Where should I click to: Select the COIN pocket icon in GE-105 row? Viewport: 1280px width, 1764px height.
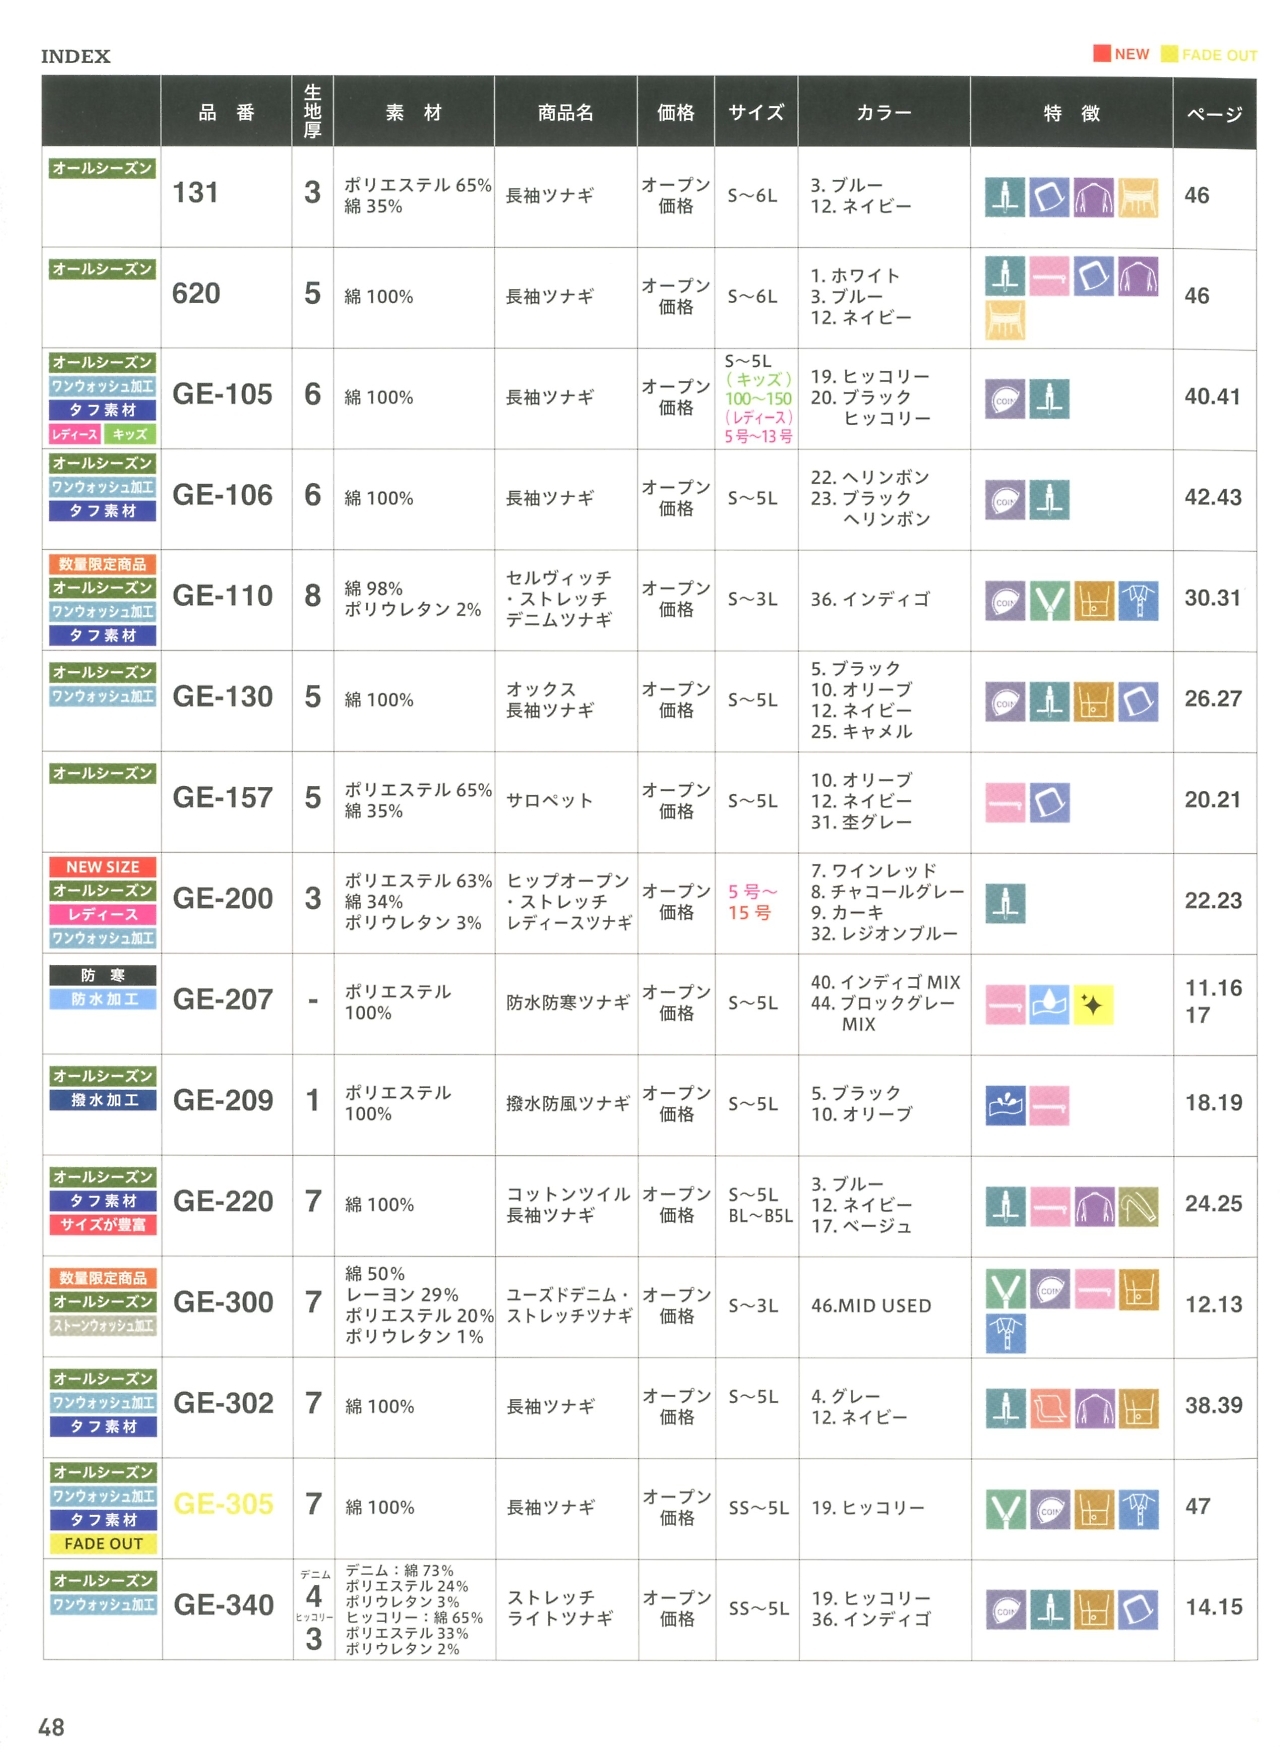(1005, 400)
